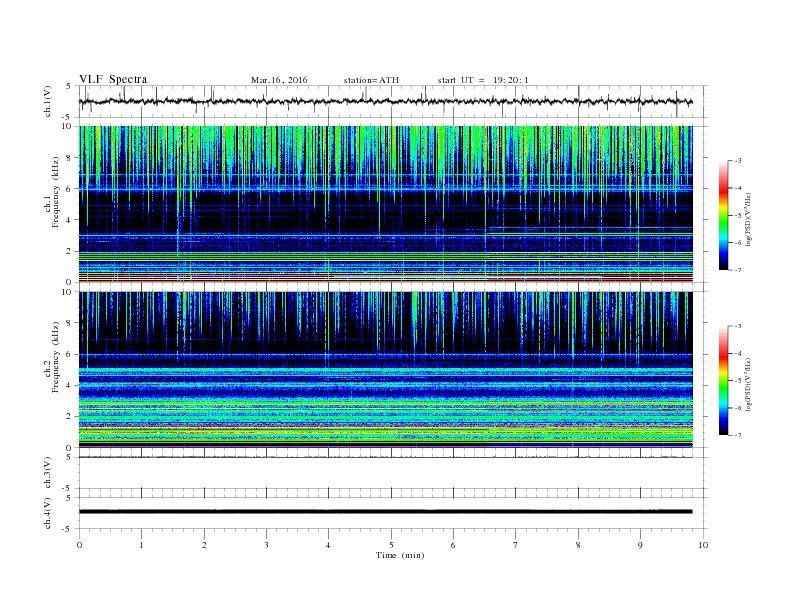Click time axis tick label '5'
This screenshot has width=792, height=612.
391,545
